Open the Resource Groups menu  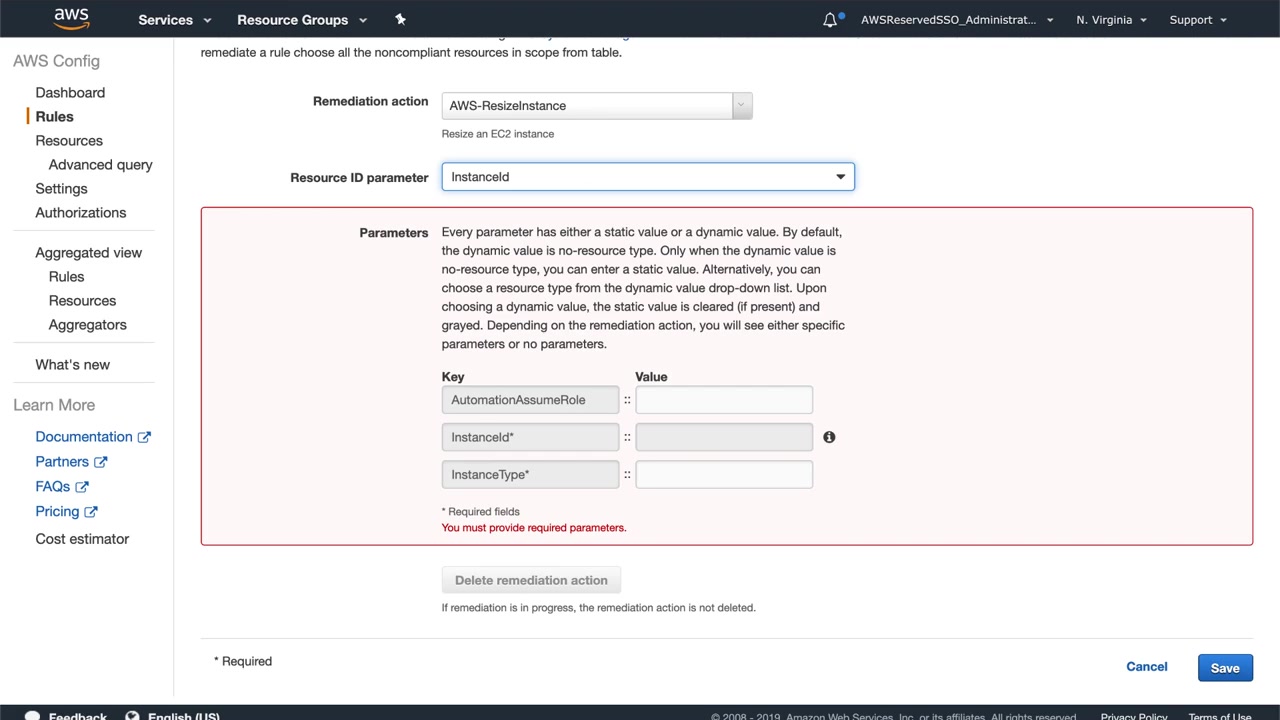pyautogui.click(x=302, y=20)
